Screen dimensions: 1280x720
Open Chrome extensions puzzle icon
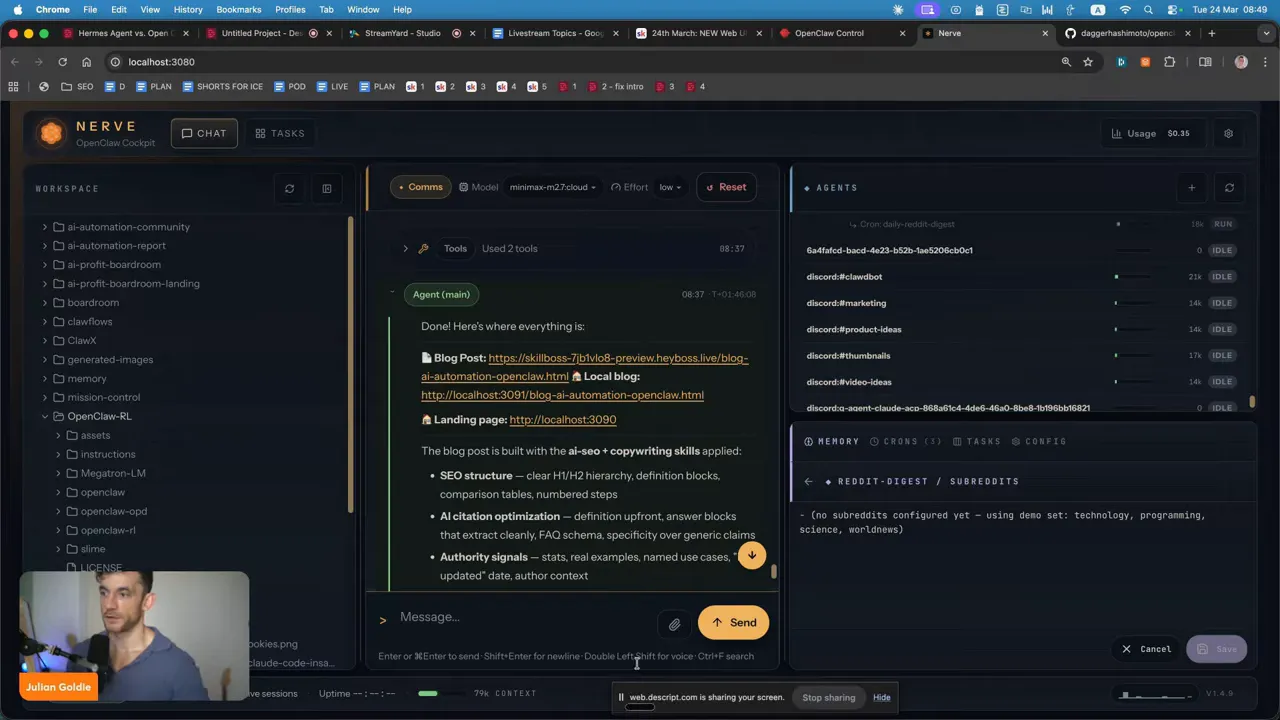1169,62
